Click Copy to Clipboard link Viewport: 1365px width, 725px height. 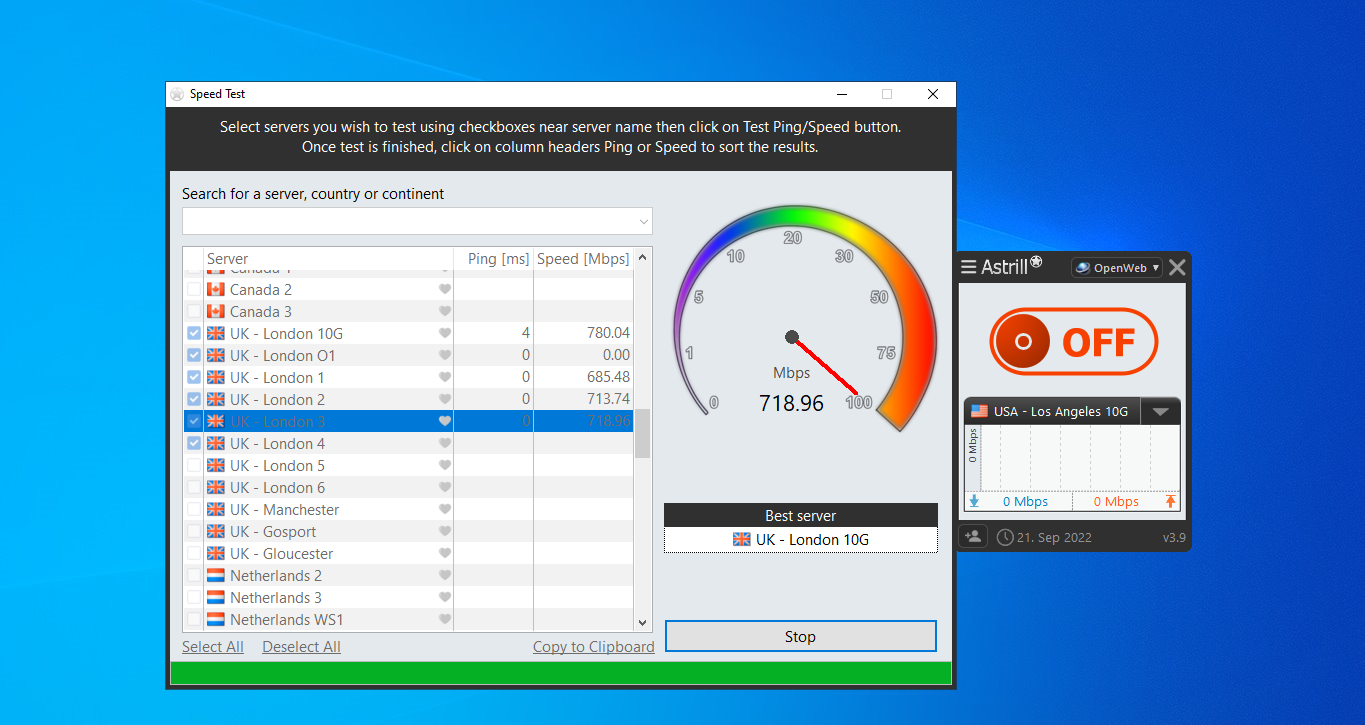tap(594, 647)
